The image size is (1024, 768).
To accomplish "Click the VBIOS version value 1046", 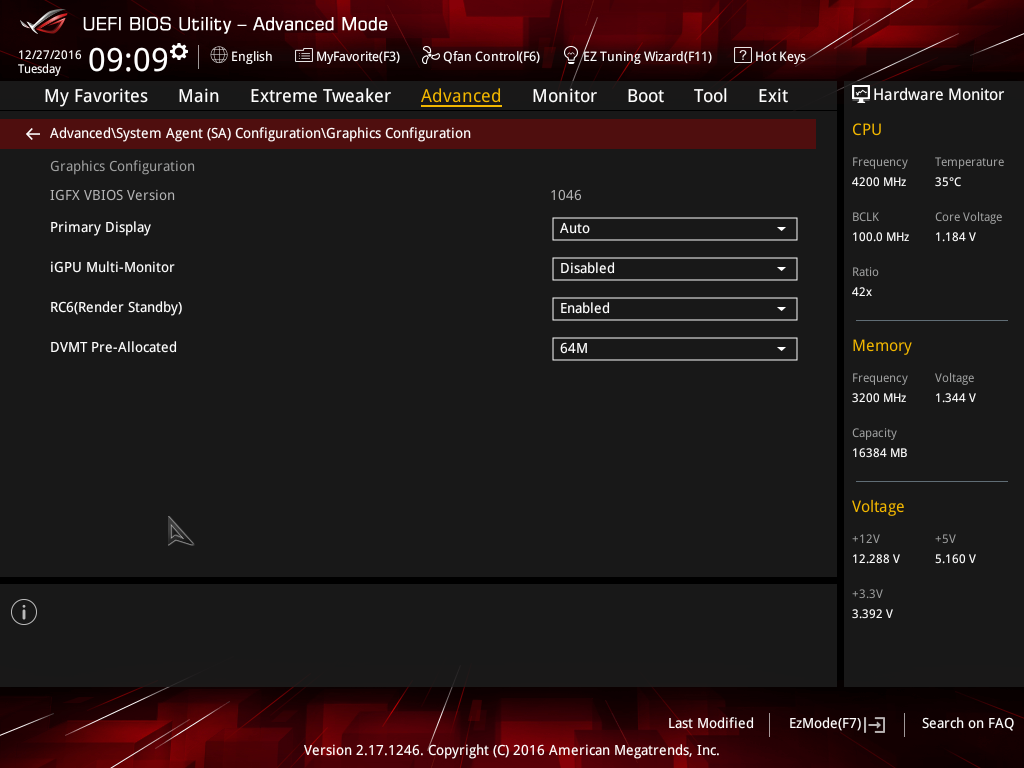I will [566, 195].
